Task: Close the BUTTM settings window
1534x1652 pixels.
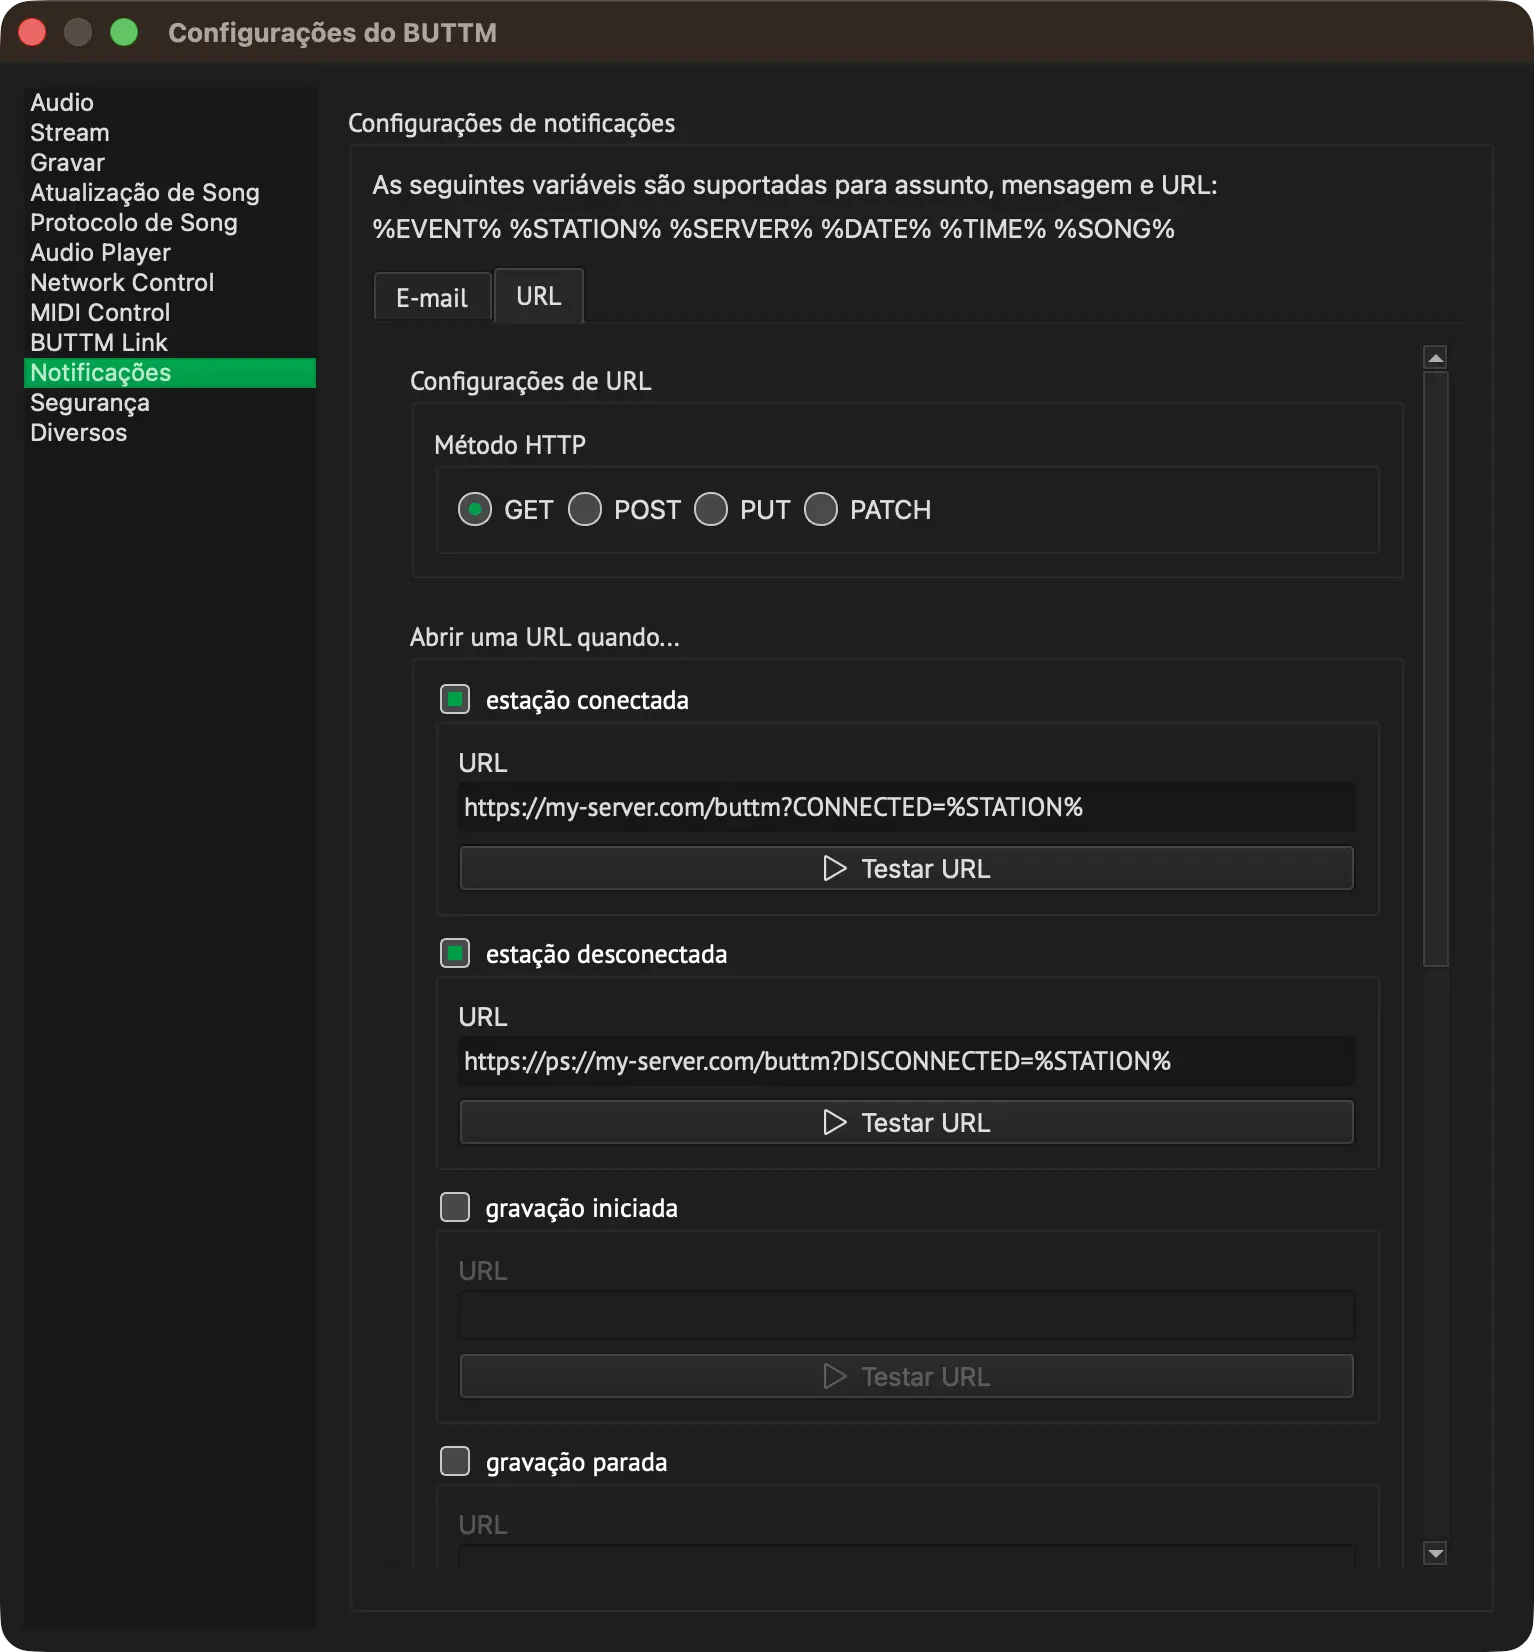Action: 32,32
